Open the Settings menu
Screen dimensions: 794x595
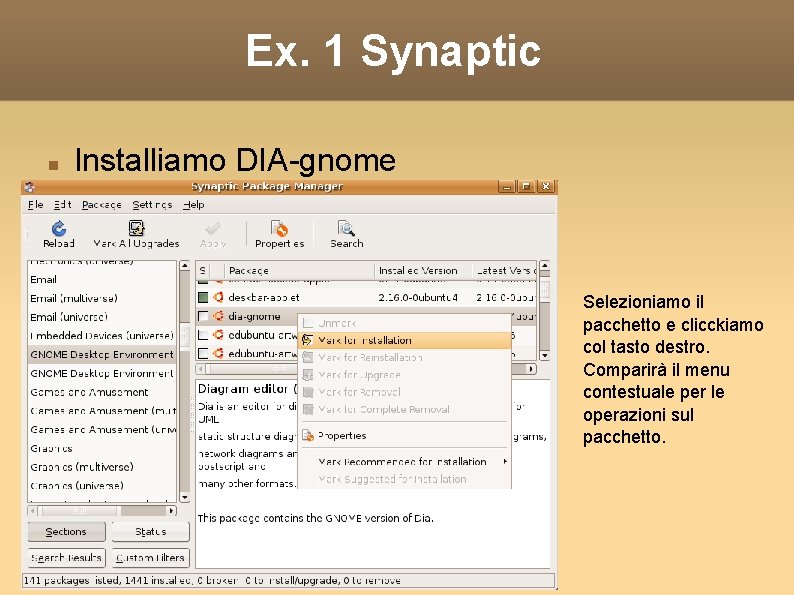(152, 205)
